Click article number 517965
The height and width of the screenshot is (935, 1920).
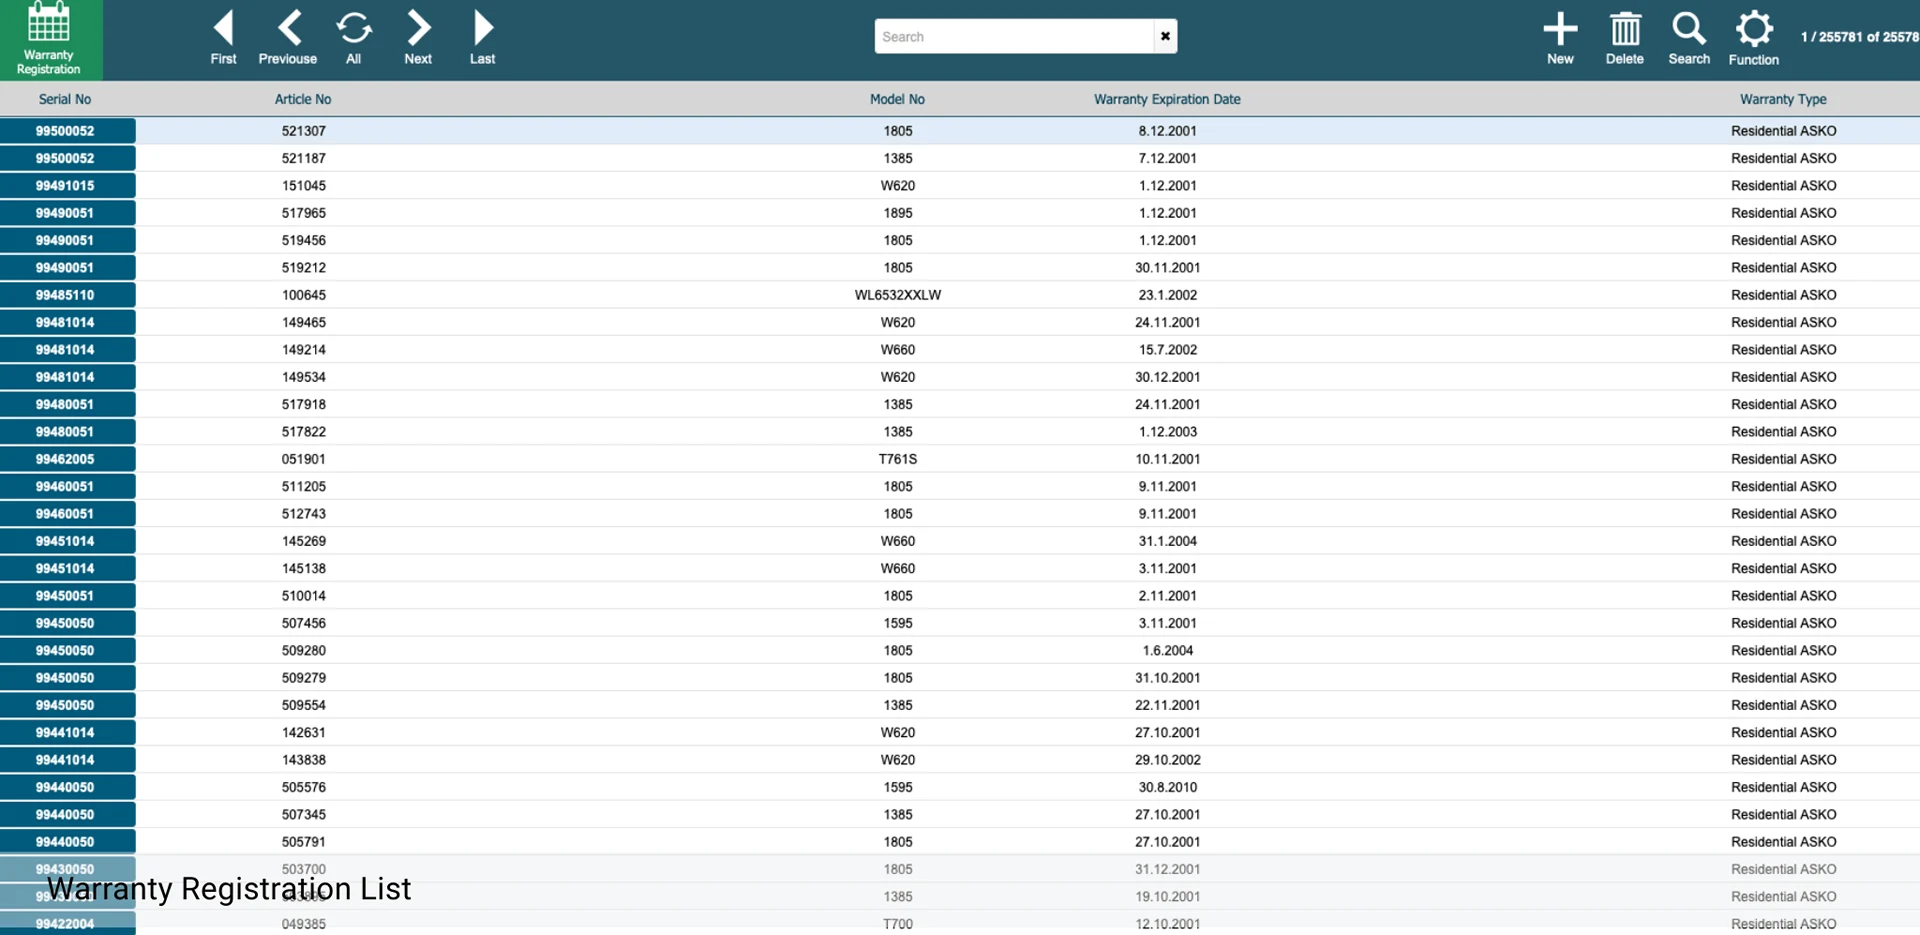(304, 213)
